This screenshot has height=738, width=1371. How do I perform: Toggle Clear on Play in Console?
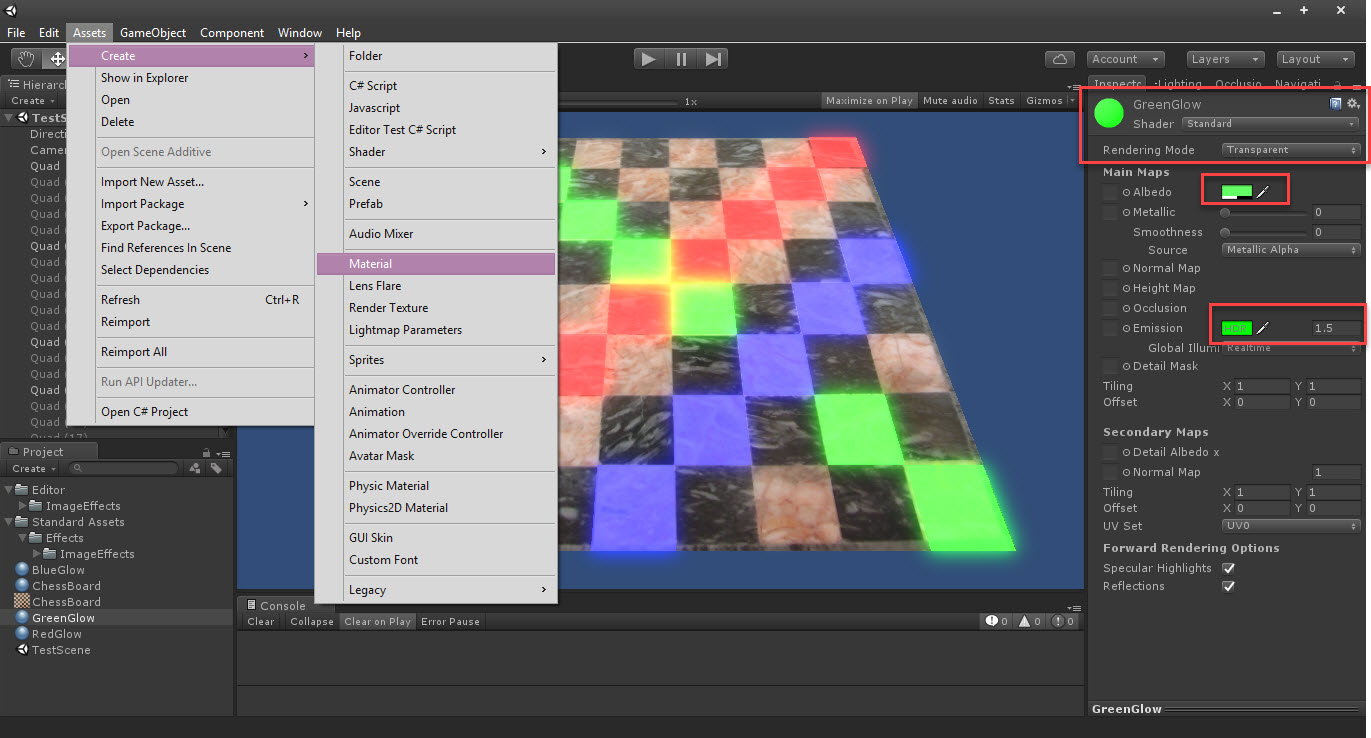pos(377,622)
